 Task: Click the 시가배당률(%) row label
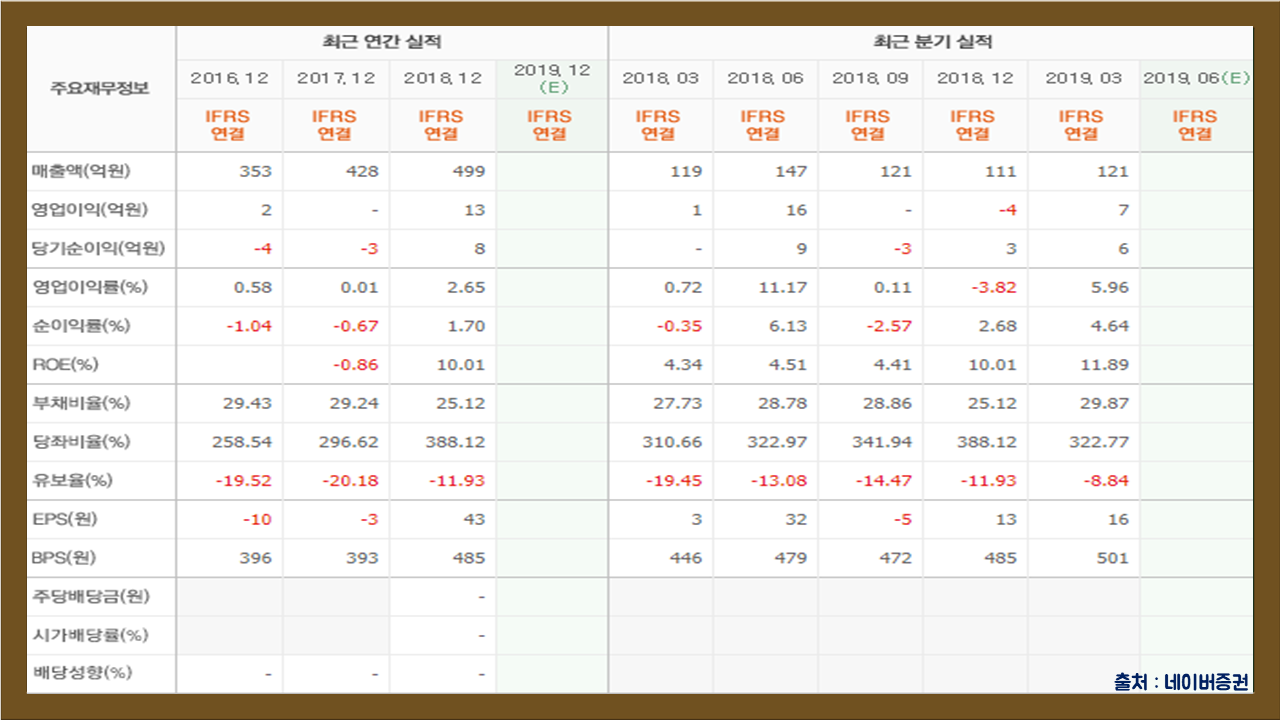(x=89, y=636)
